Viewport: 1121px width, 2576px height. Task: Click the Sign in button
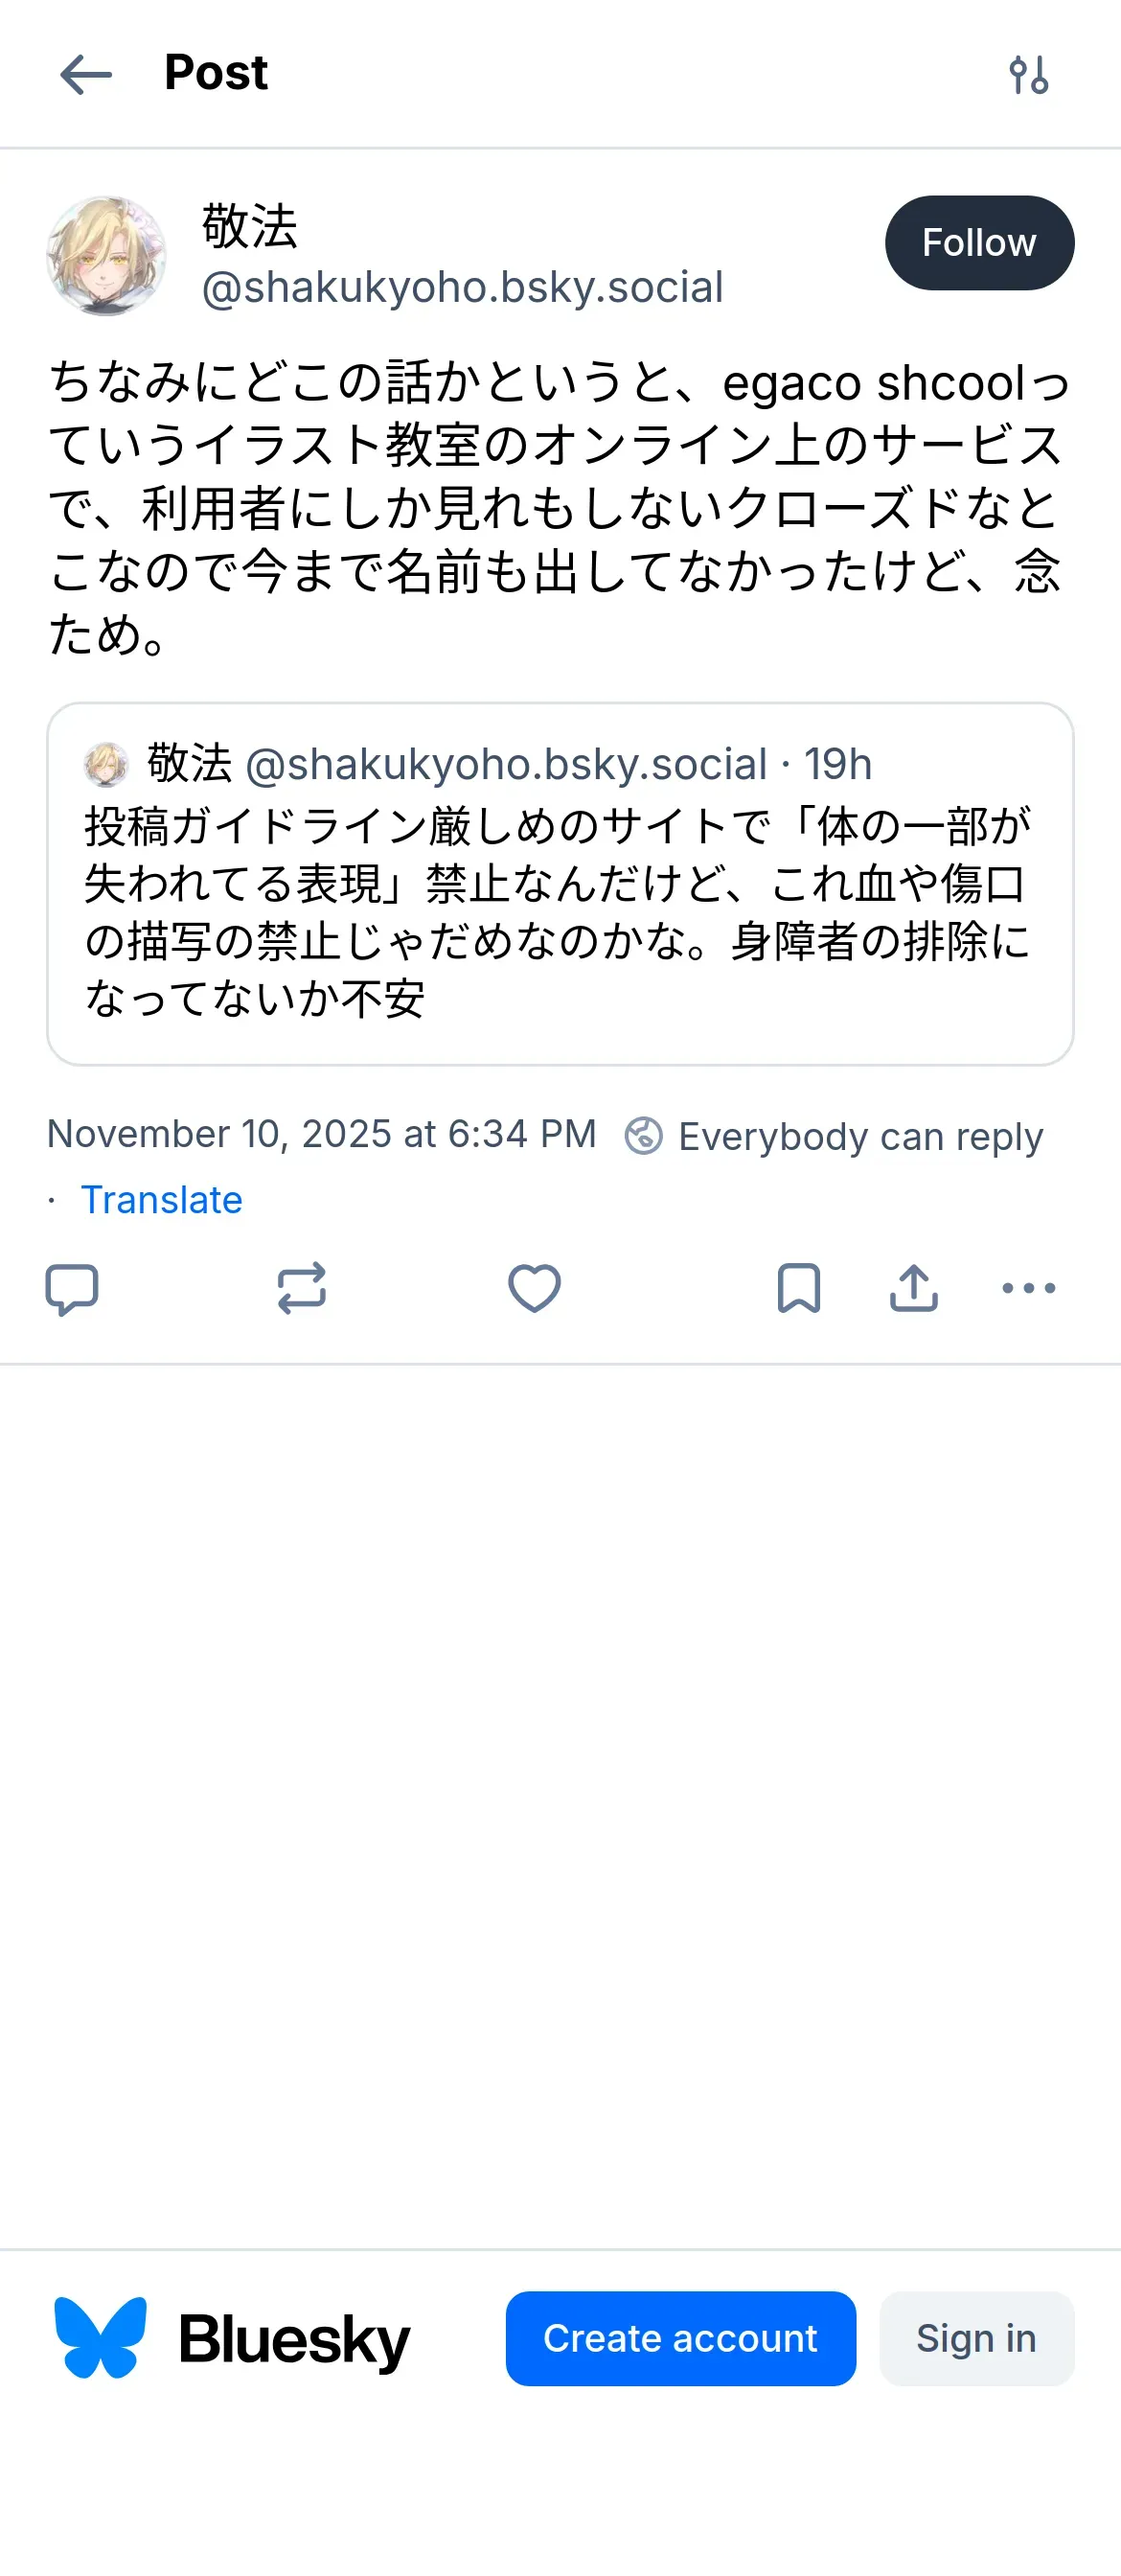976,2338
